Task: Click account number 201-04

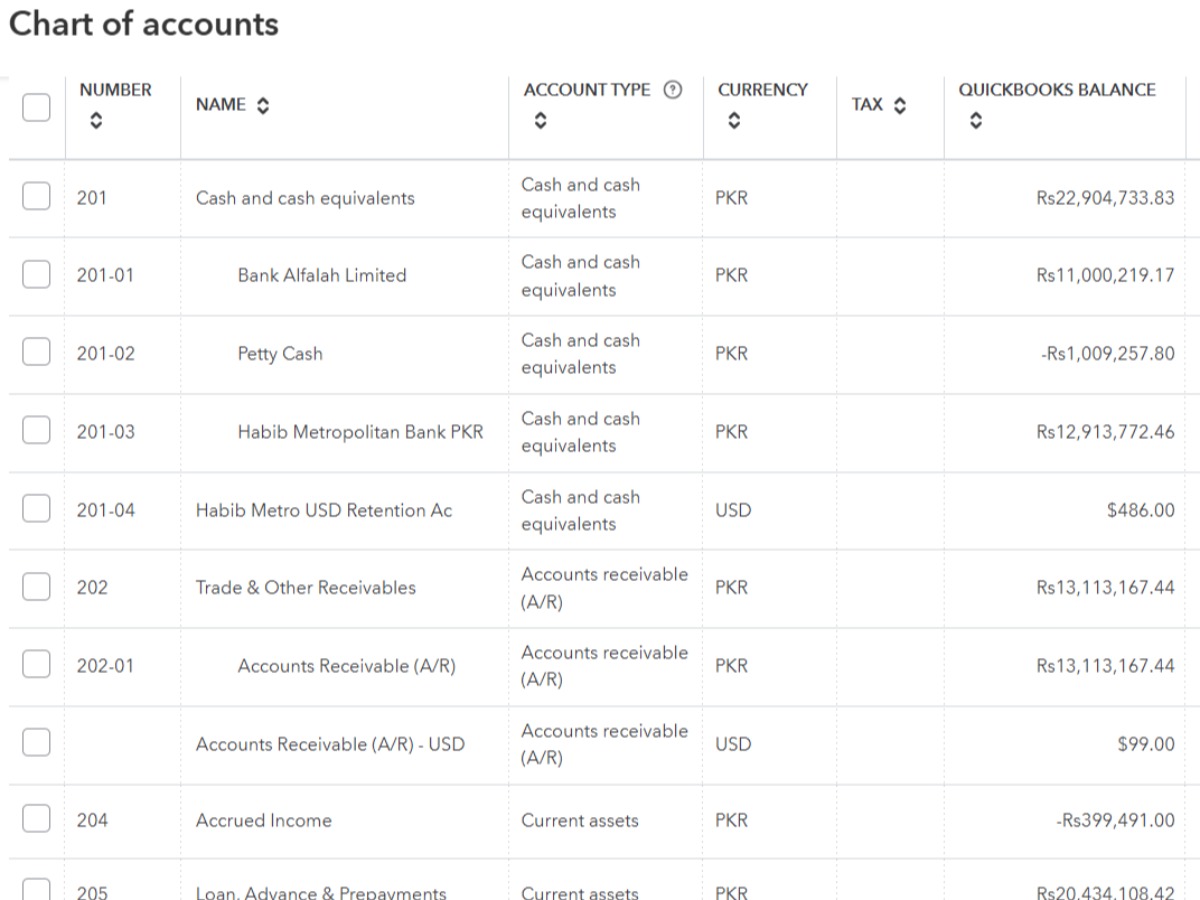Action: pyautogui.click(x=106, y=510)
